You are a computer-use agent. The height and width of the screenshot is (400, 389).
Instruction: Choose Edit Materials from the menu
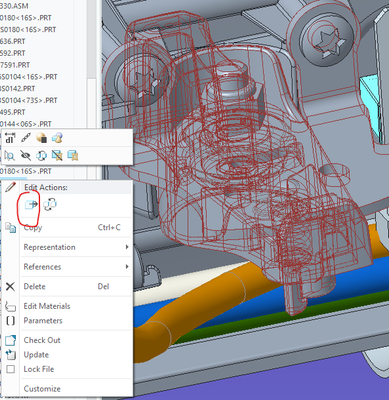pyautogui.click(x=77, y=306)
